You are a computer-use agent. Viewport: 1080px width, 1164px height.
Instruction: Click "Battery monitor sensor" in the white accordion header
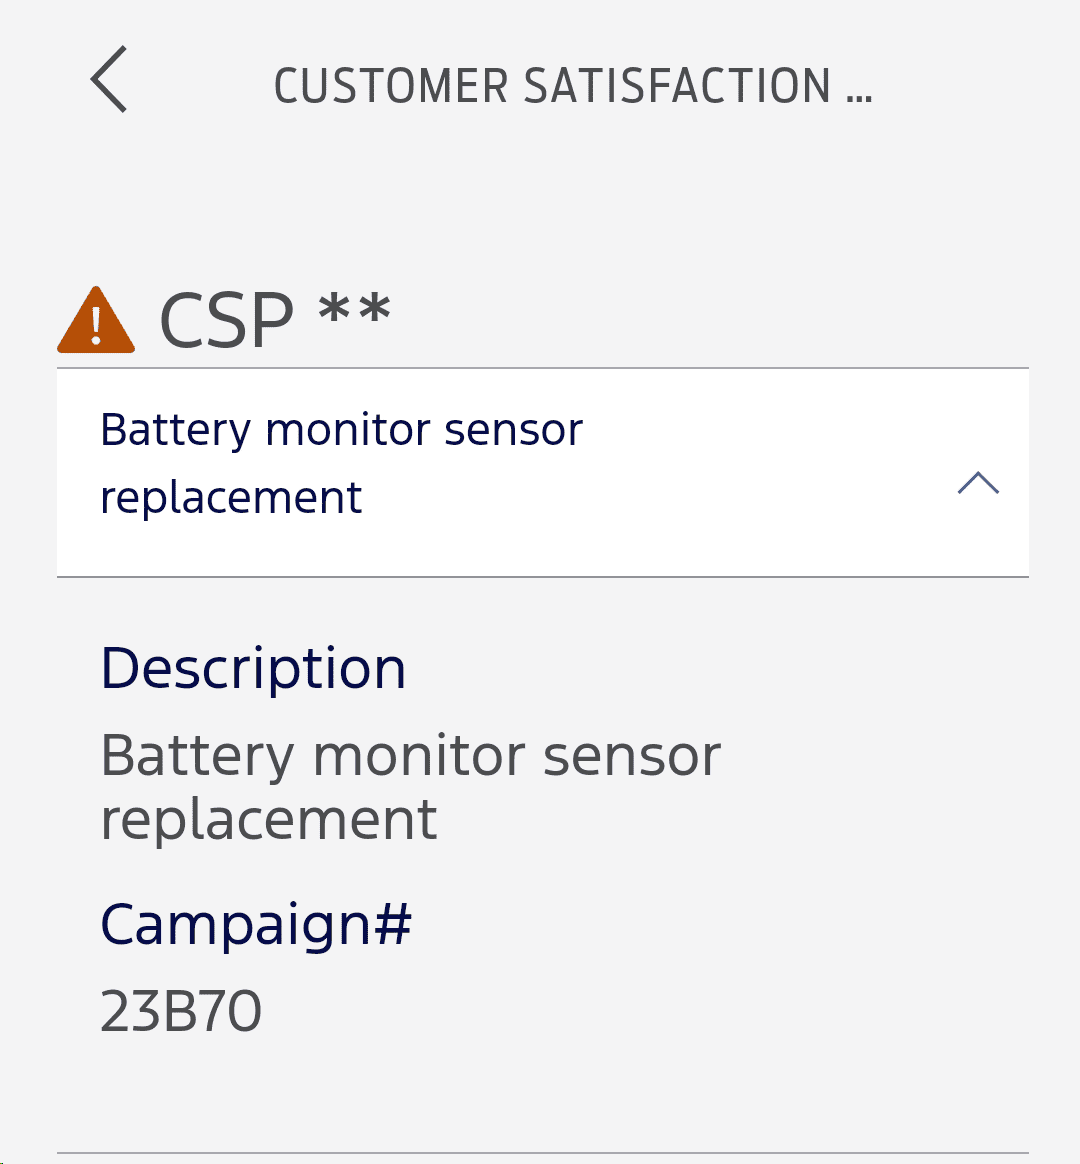341,430
